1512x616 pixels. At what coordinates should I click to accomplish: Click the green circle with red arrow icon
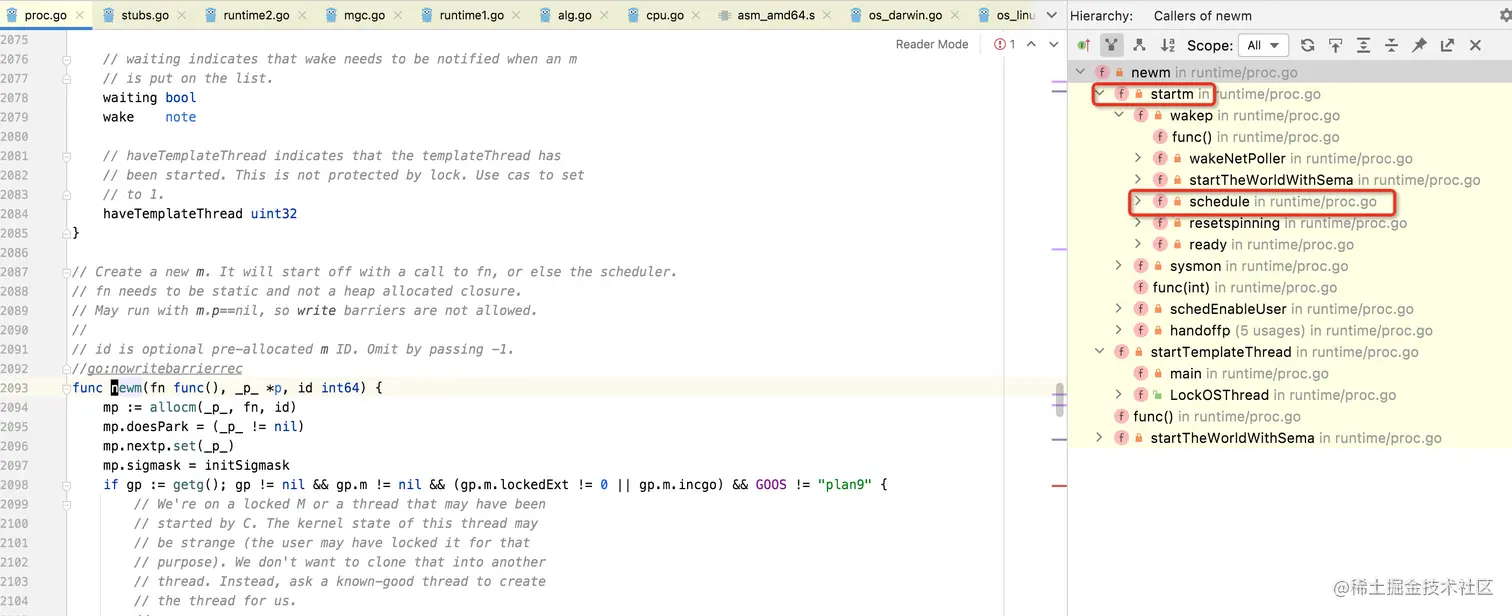1084,45
